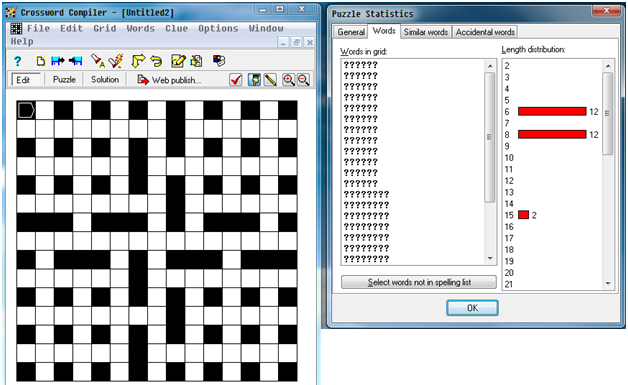Open the Similar words tab

(426, 32)
